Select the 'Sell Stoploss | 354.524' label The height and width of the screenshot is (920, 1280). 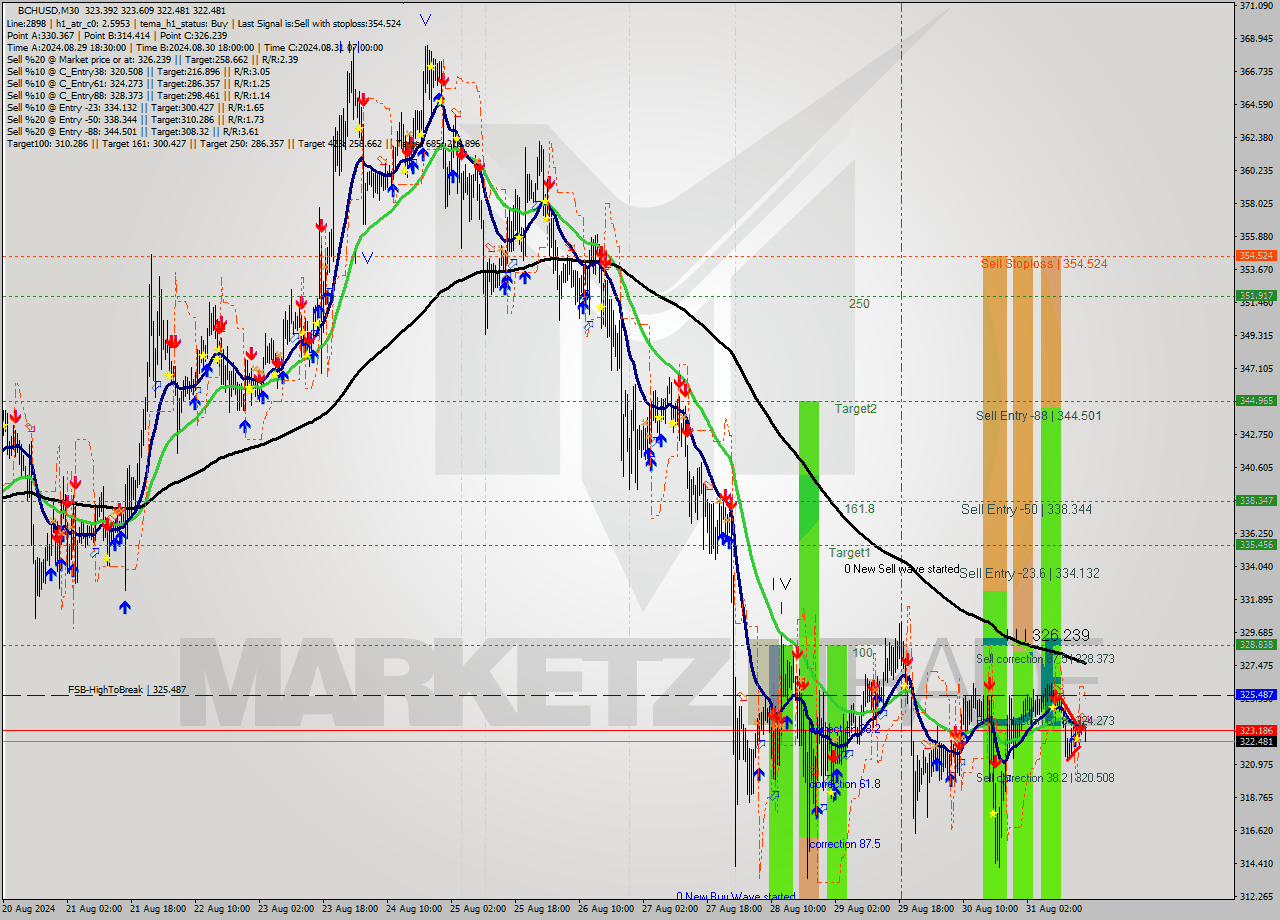[1044, 264]
